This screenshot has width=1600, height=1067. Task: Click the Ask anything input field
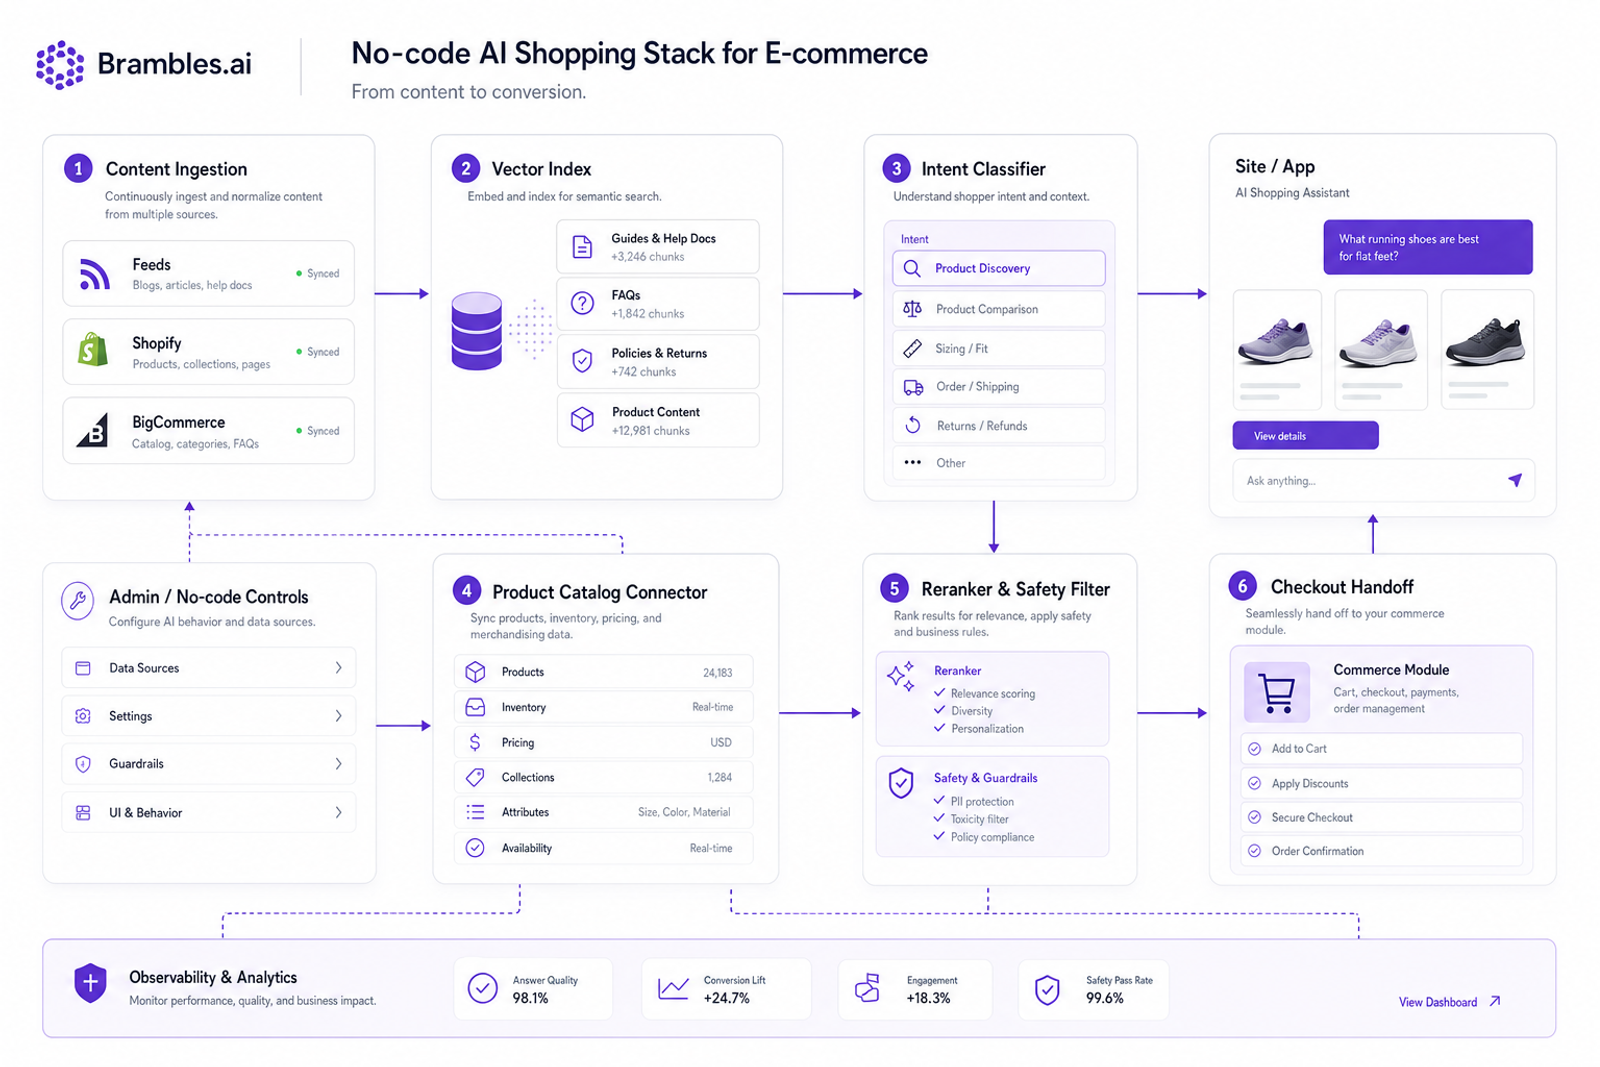1383,480
